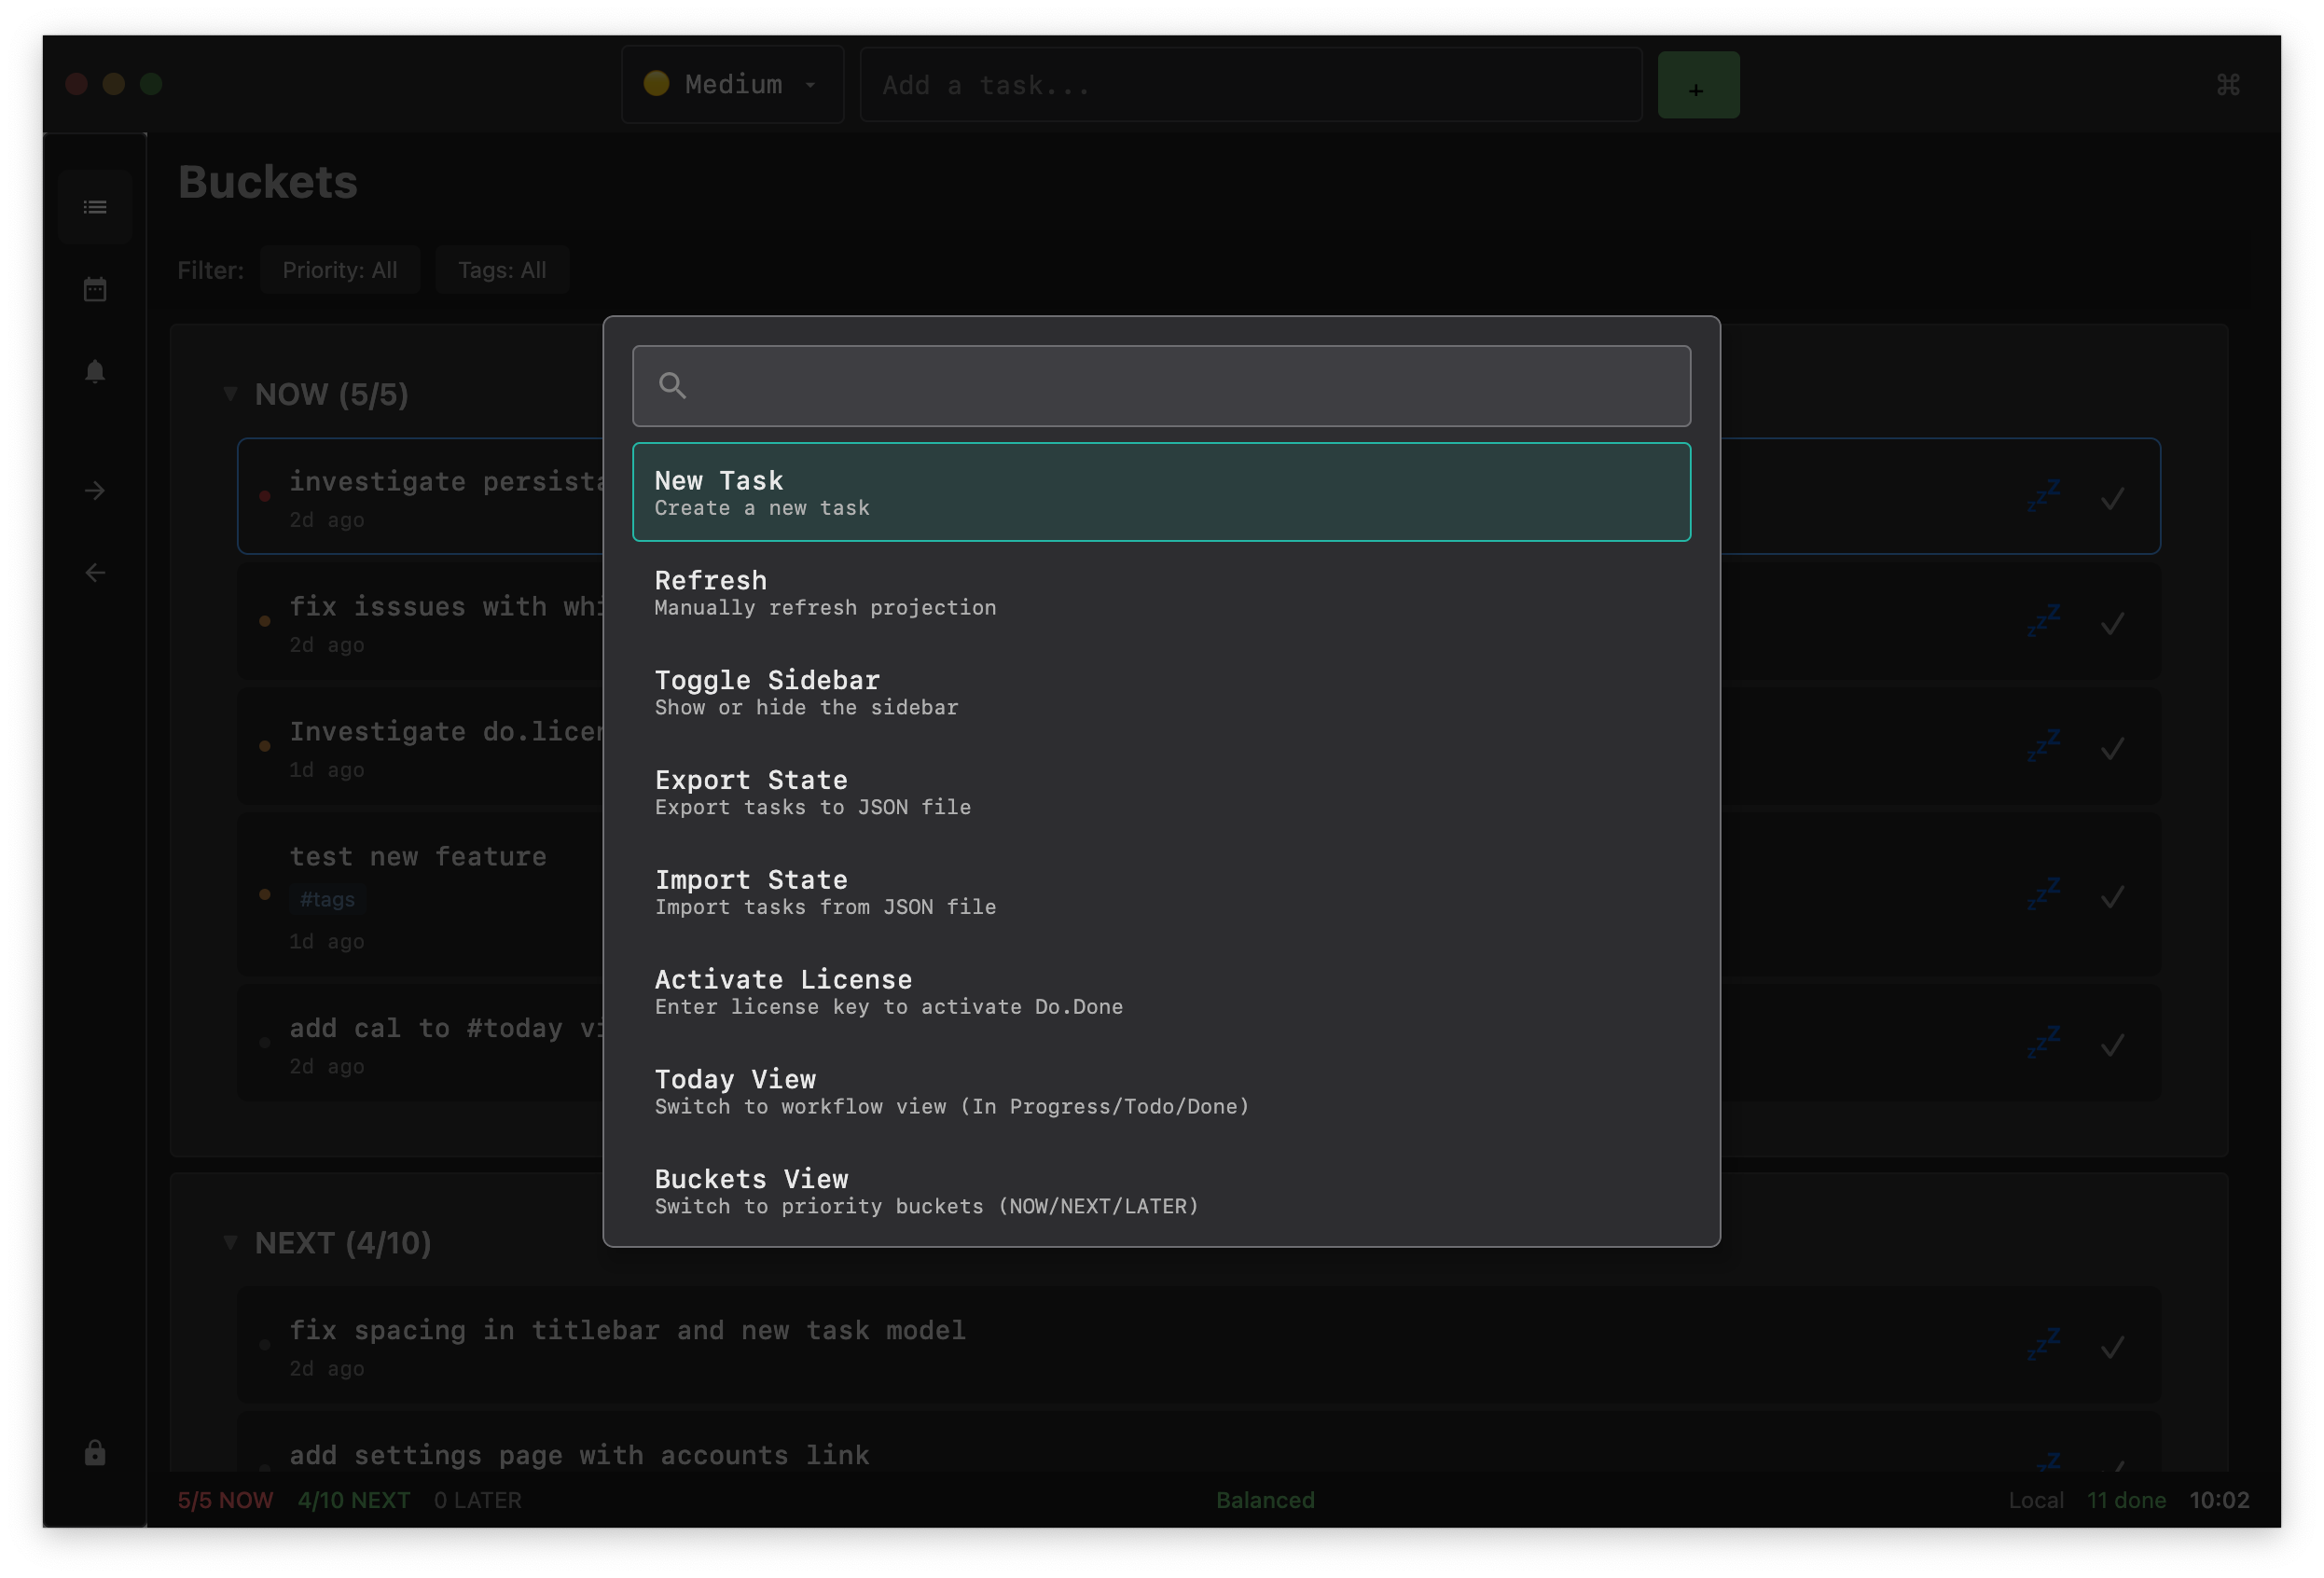The image size is (2324, 1578).
Task: Choose 'New Task' in the command palette
Action: 1160,492
